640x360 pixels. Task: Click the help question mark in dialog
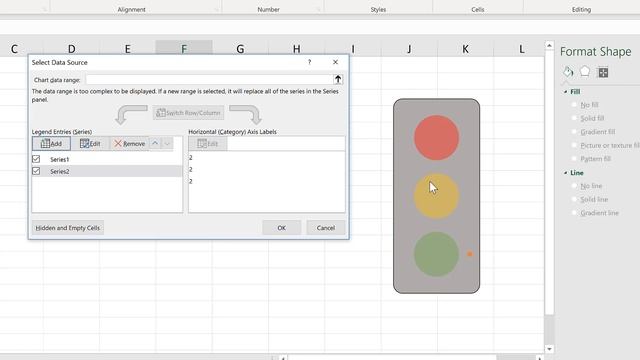309,62
